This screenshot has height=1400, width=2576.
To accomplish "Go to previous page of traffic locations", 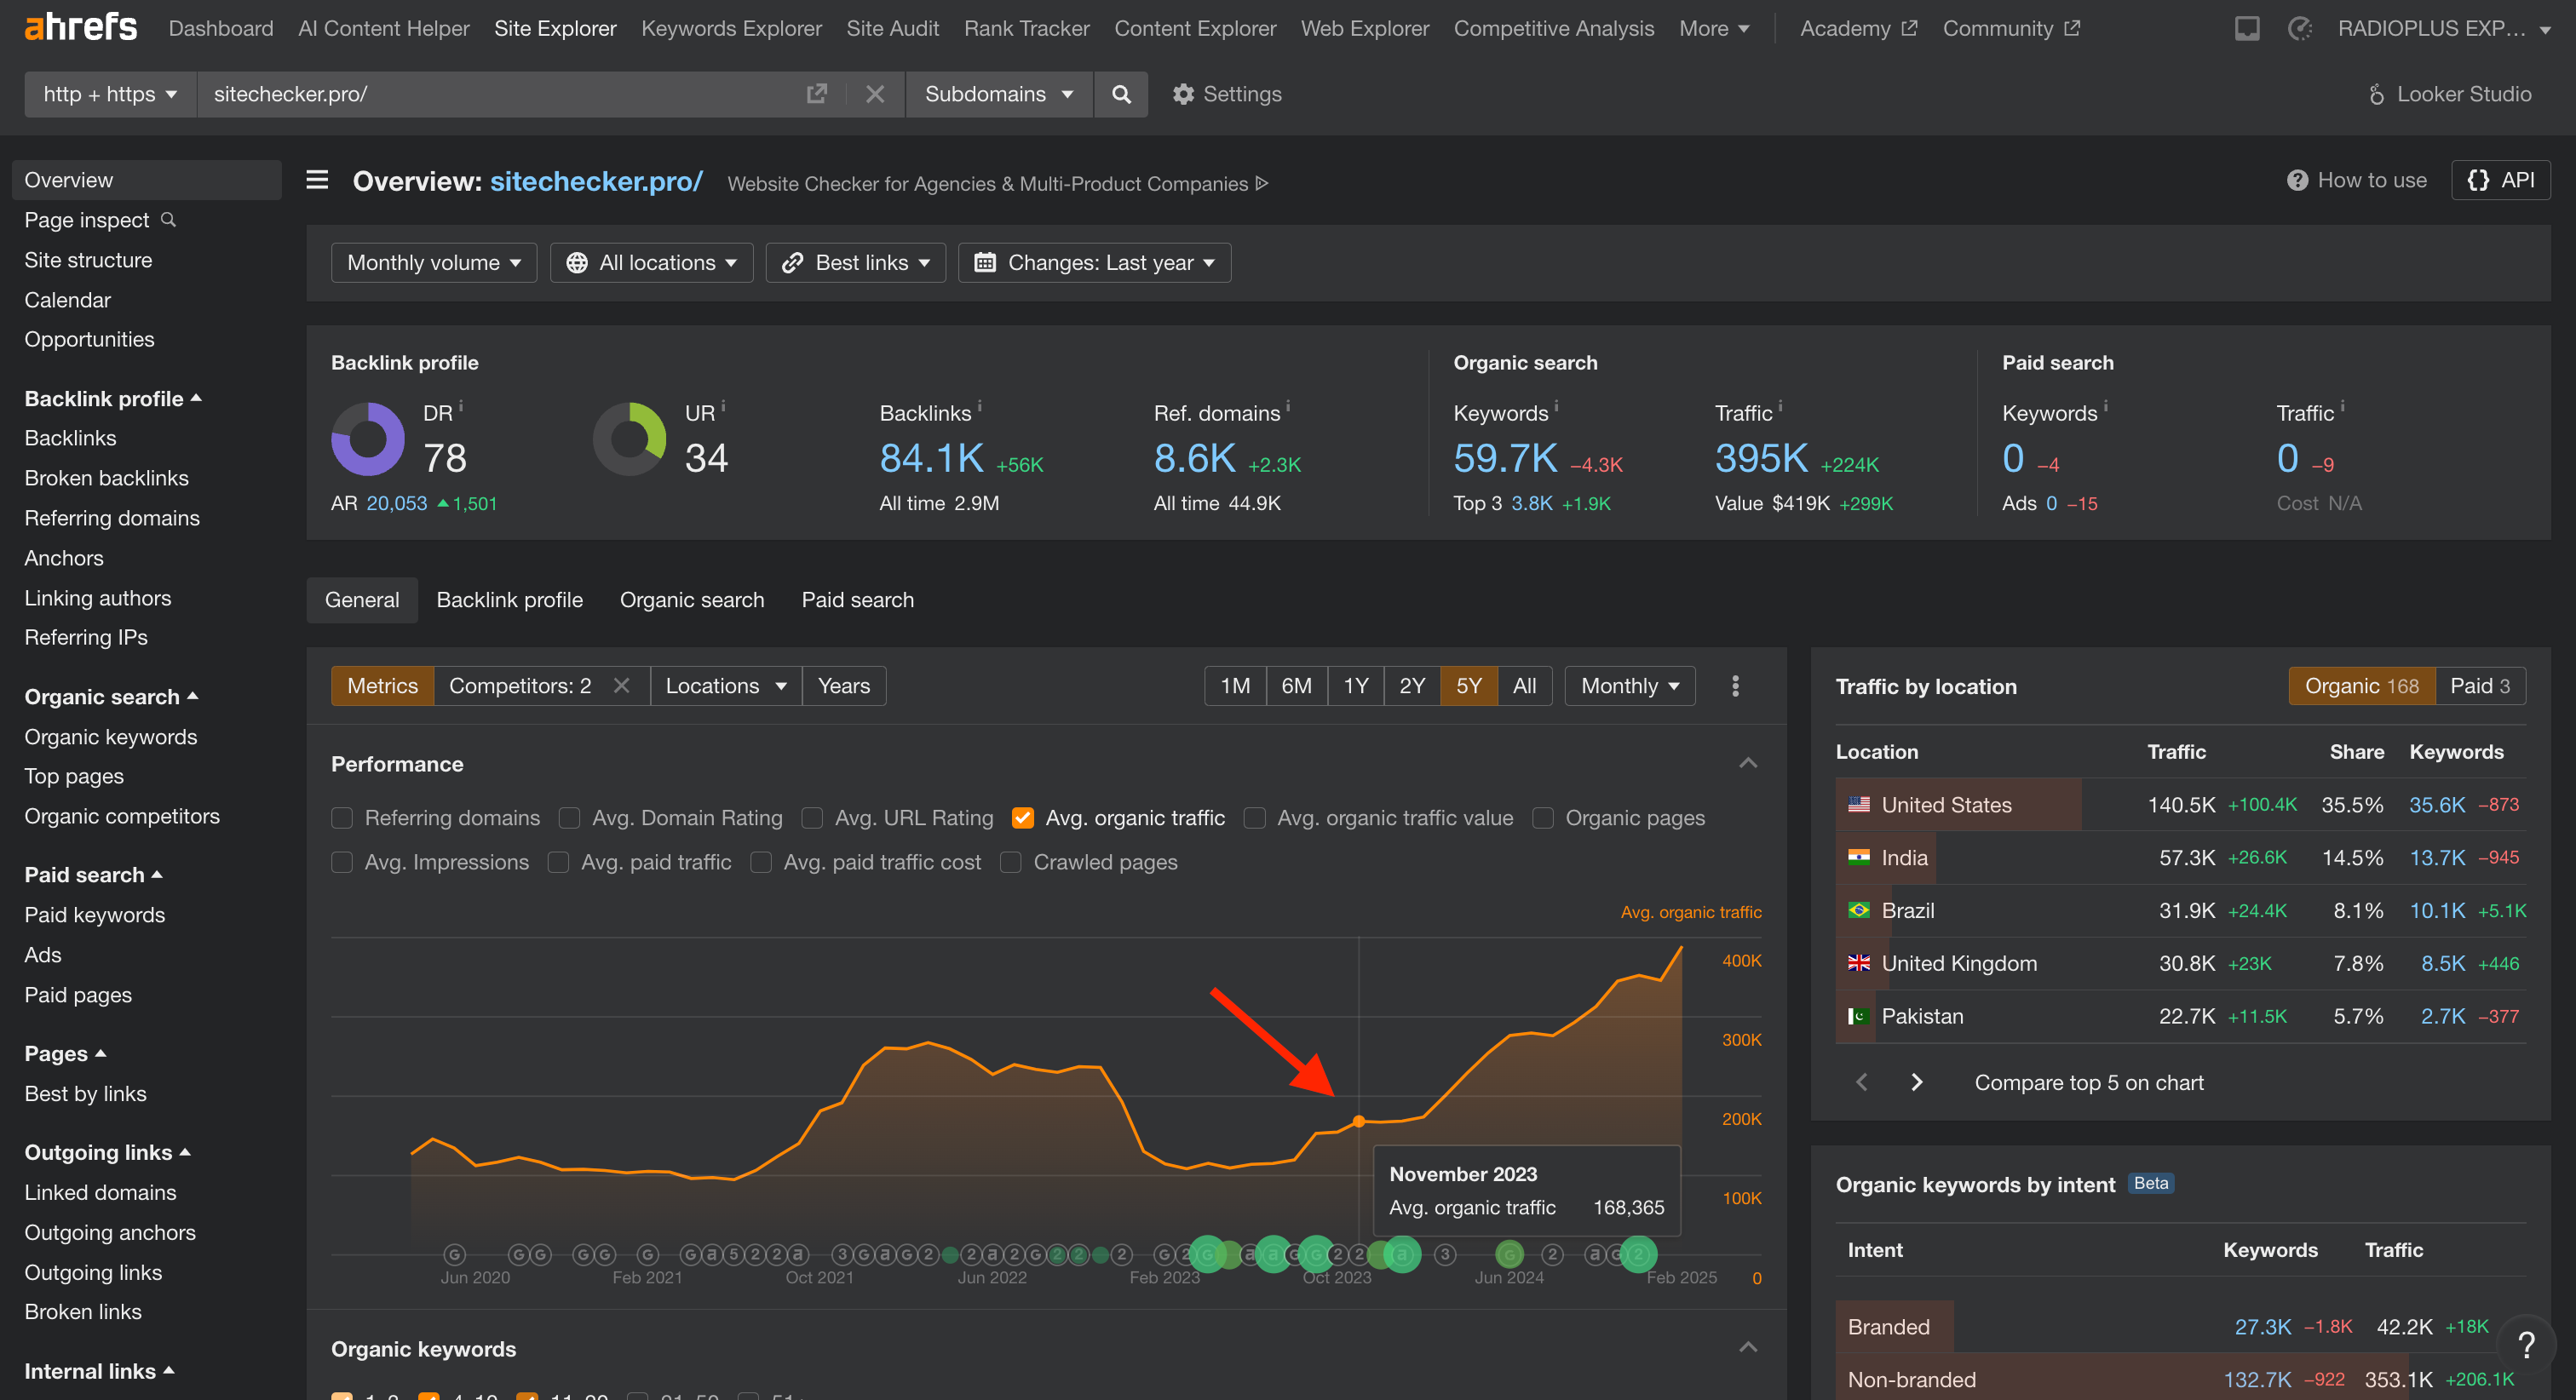I will pyautogui.click(x=1861, y=1082).
